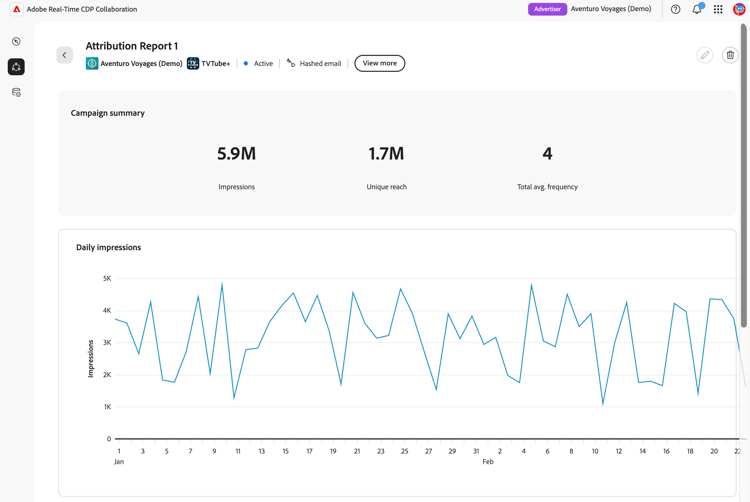Go back with the chevron button
Screen dimensions: 750x502
[65, 55]
